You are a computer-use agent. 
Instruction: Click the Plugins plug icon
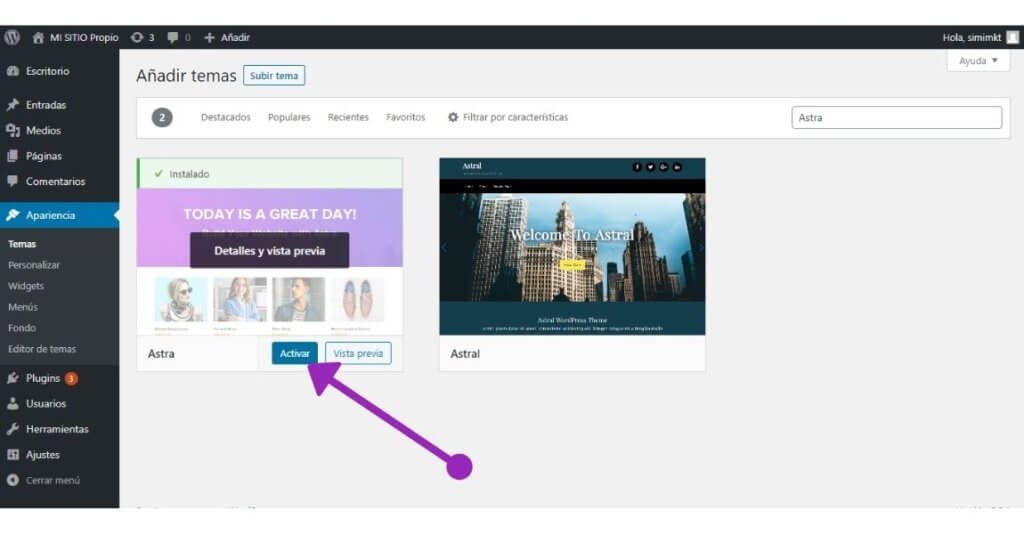coord(12,378)
